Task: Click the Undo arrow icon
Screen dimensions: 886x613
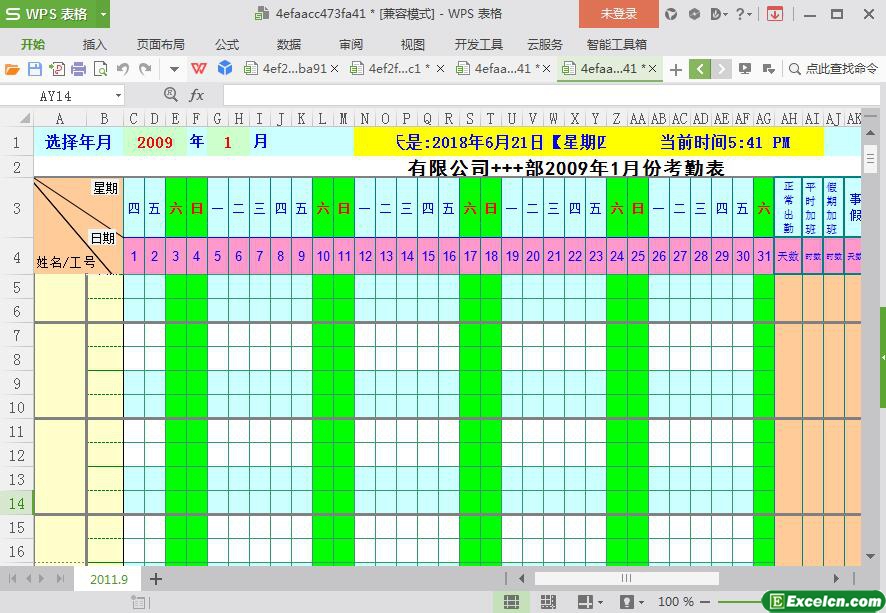Action: click(123, 69)
